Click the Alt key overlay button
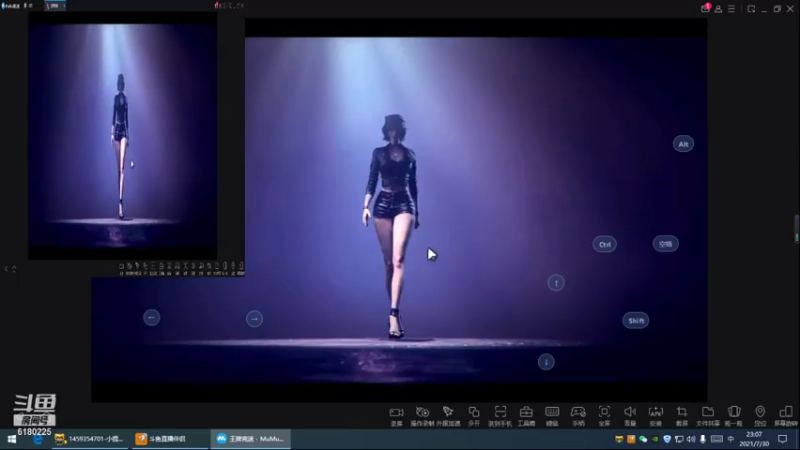The height and width of the screenshot is (450, 800). click(683, 144)
